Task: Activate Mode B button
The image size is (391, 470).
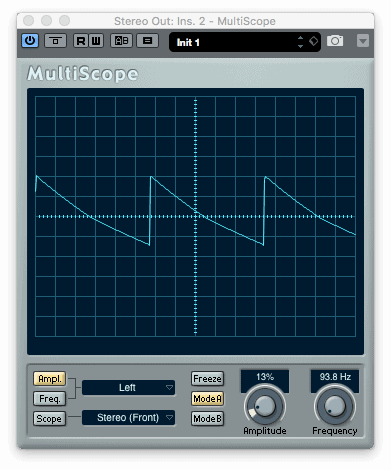Action: click(207, 419)
